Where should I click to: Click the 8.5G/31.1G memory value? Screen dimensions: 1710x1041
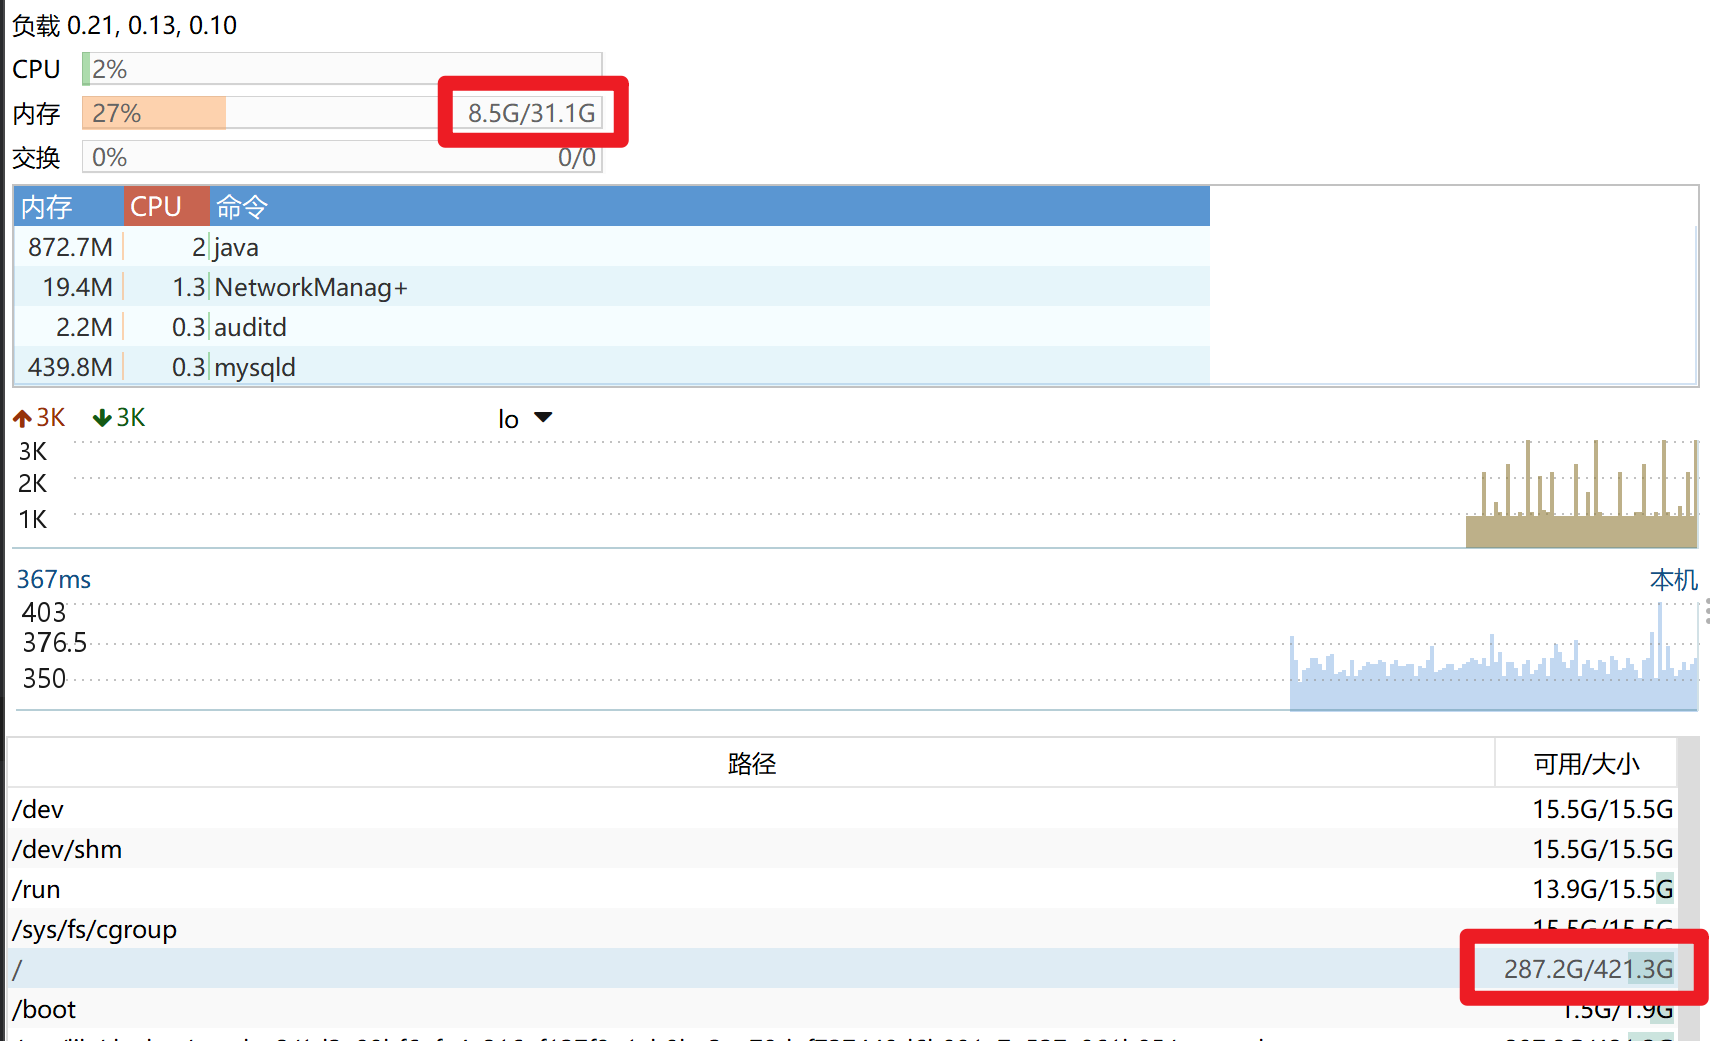[x=532, y=113]
